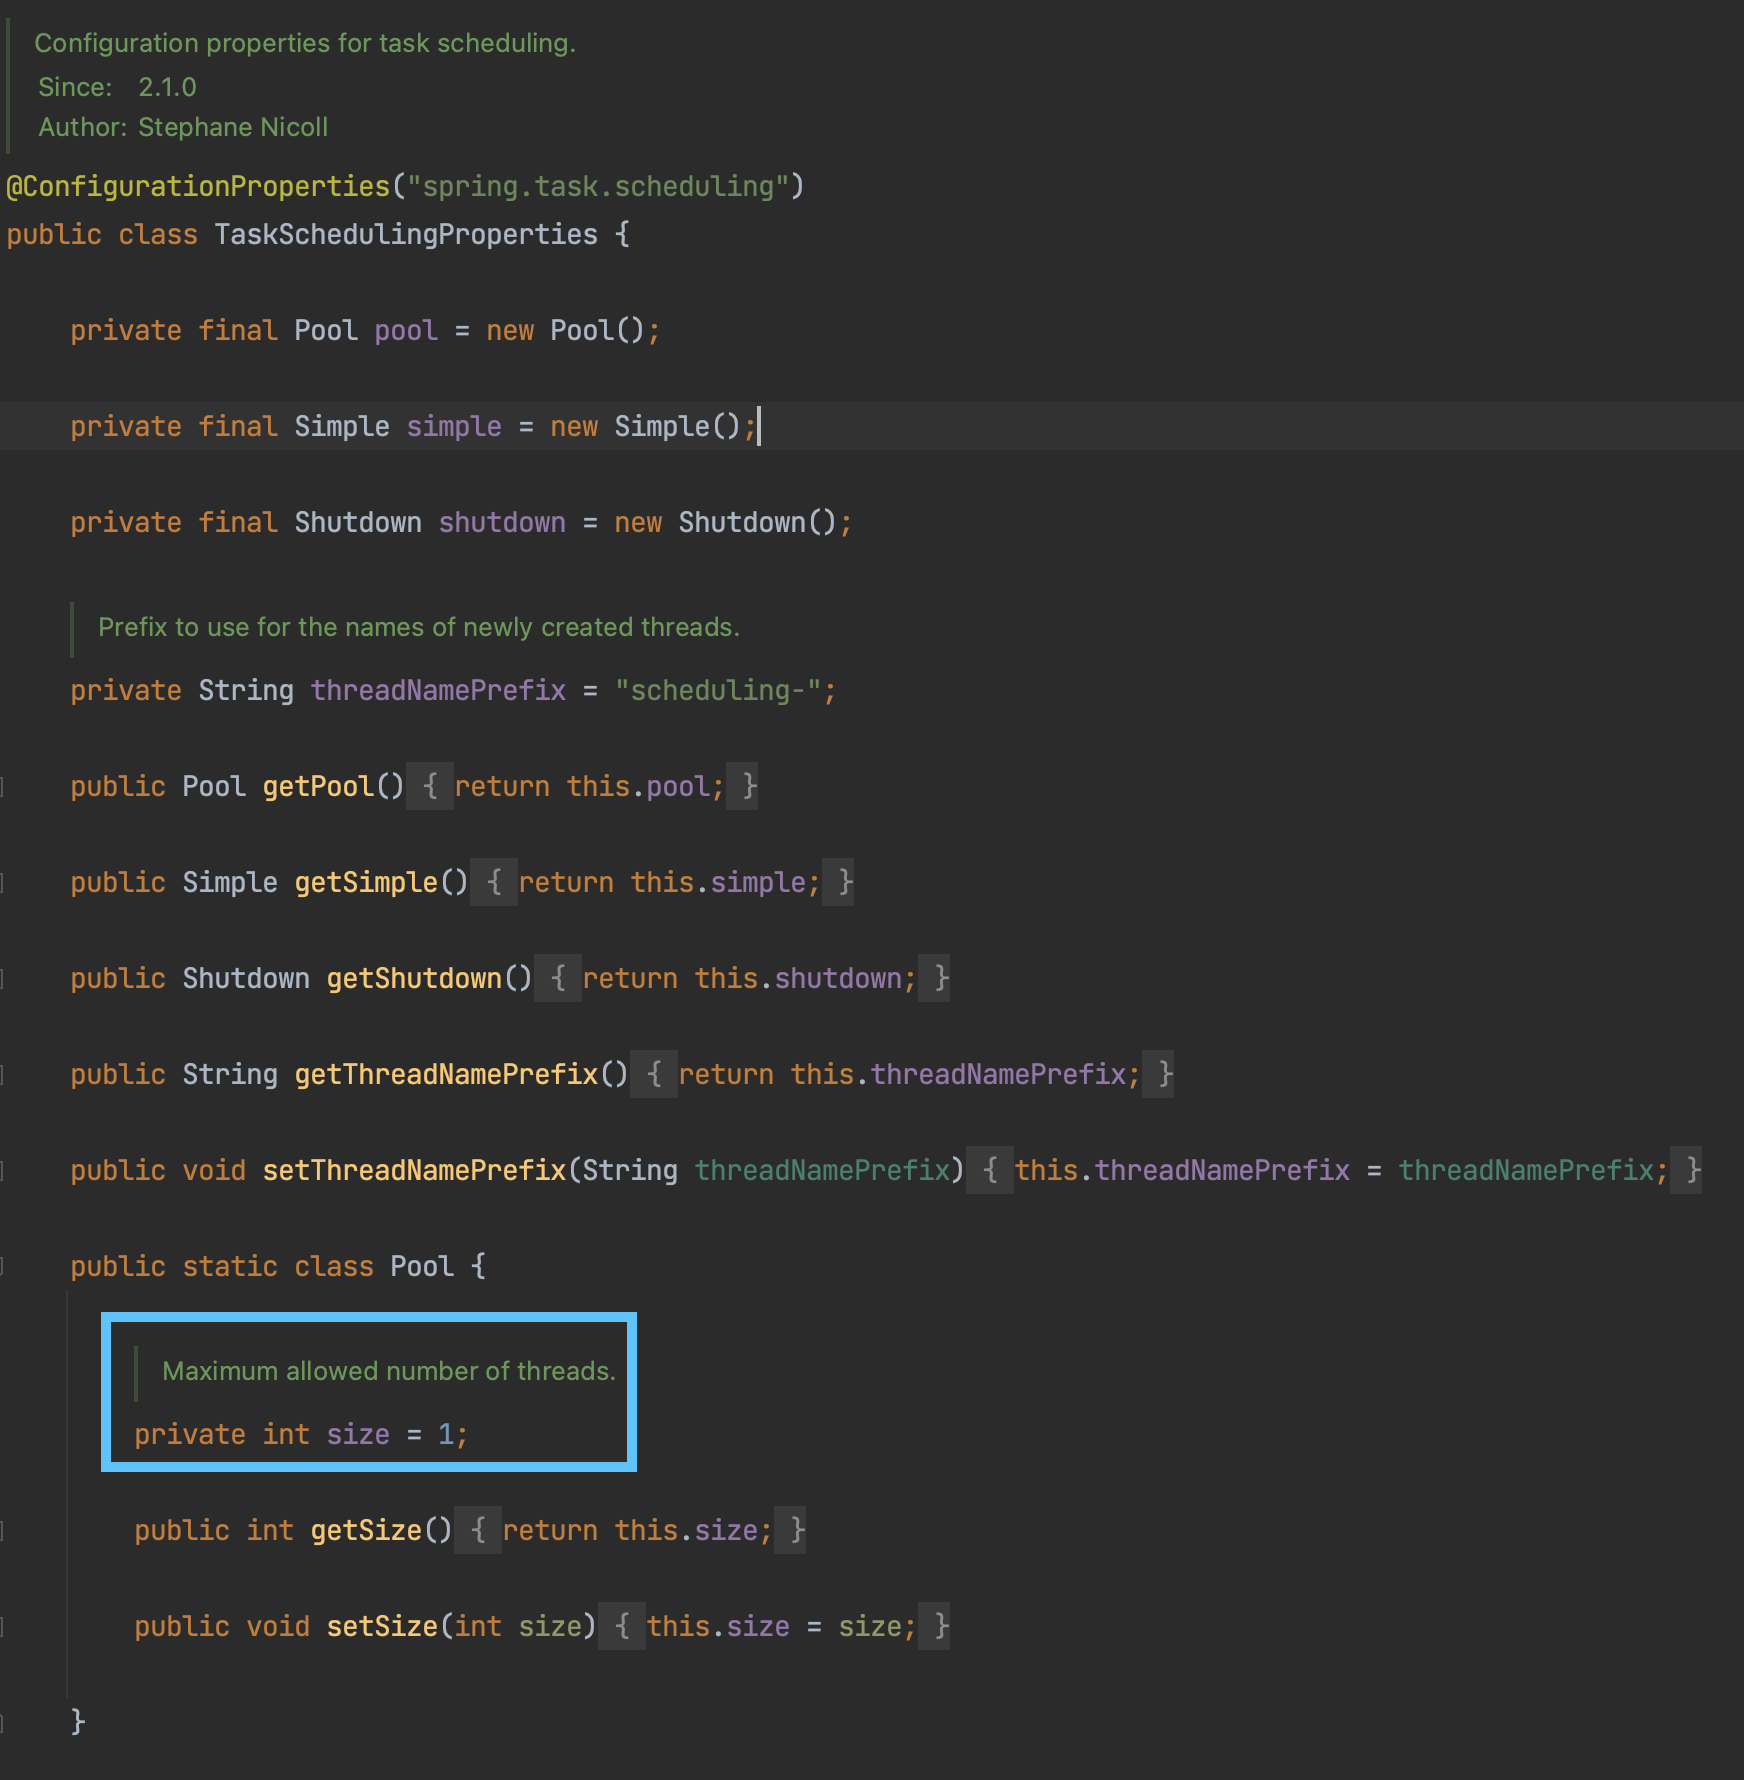Select the TaskSchedulingProperties class name

click(x=406, y=234)
